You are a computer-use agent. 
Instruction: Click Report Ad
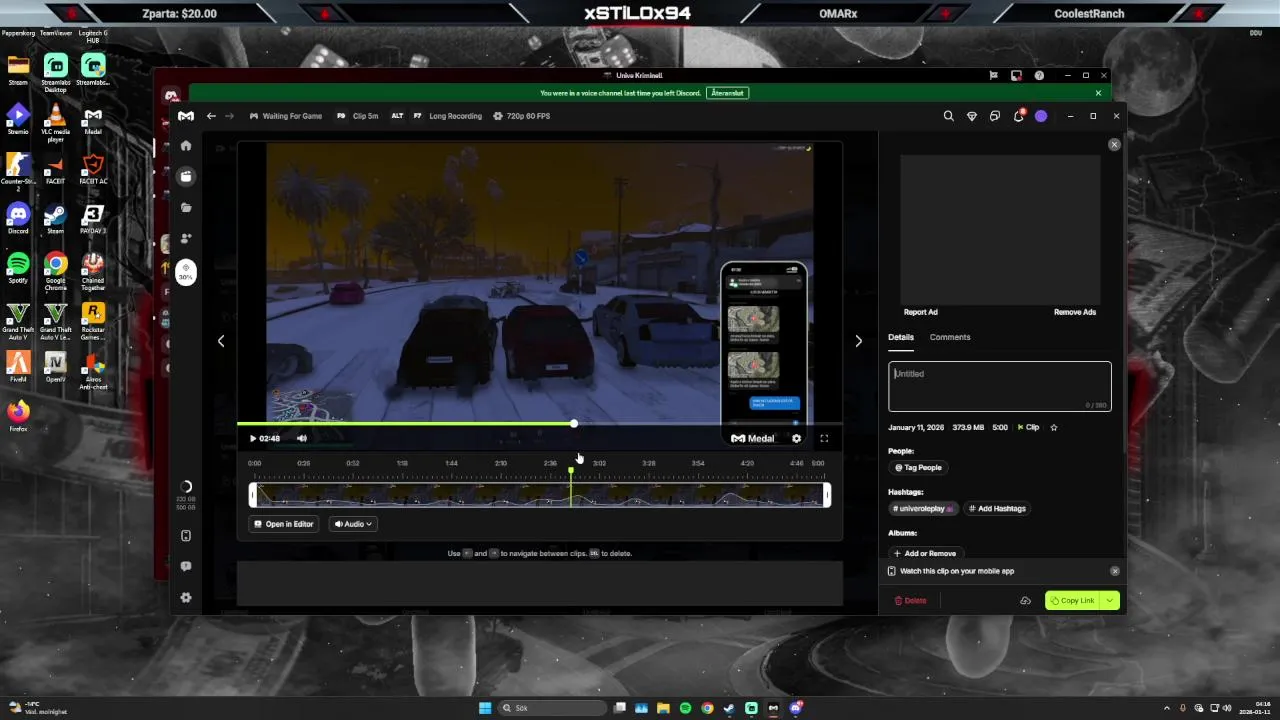click(920, 312)
